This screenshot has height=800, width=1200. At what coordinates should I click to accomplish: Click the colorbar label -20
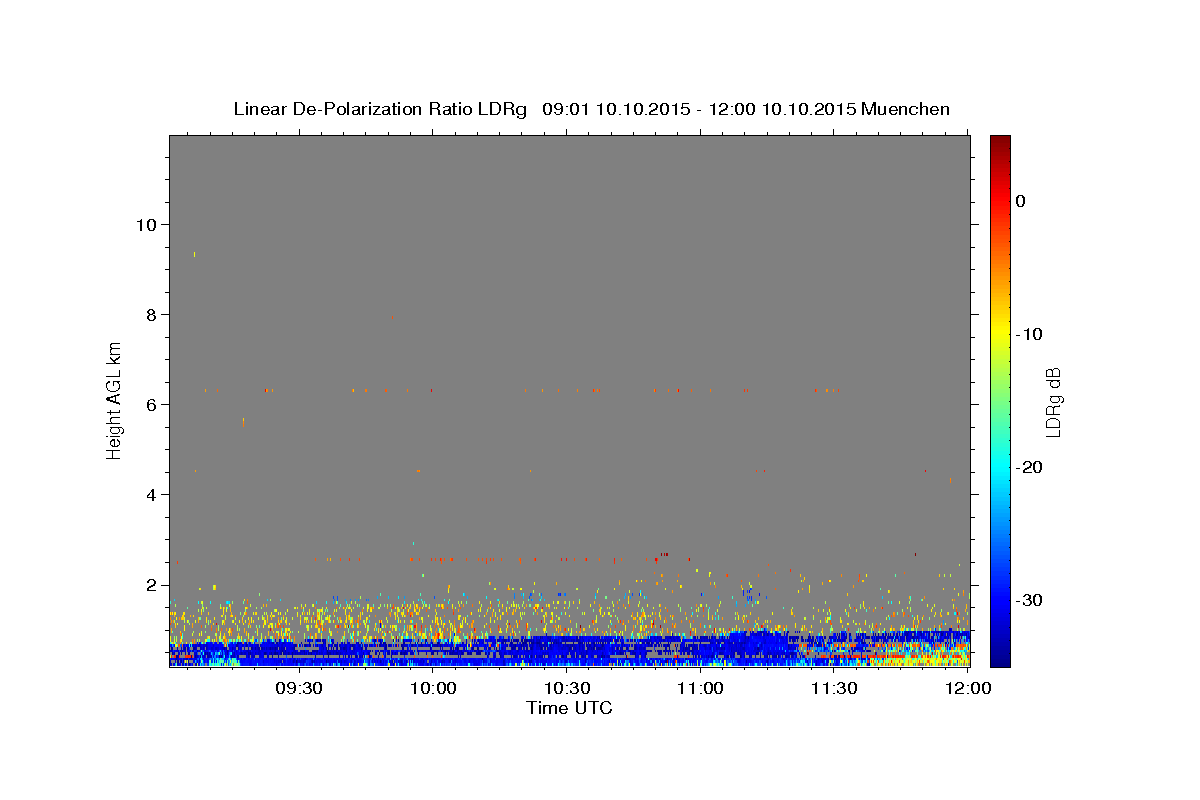point(1028,467)
